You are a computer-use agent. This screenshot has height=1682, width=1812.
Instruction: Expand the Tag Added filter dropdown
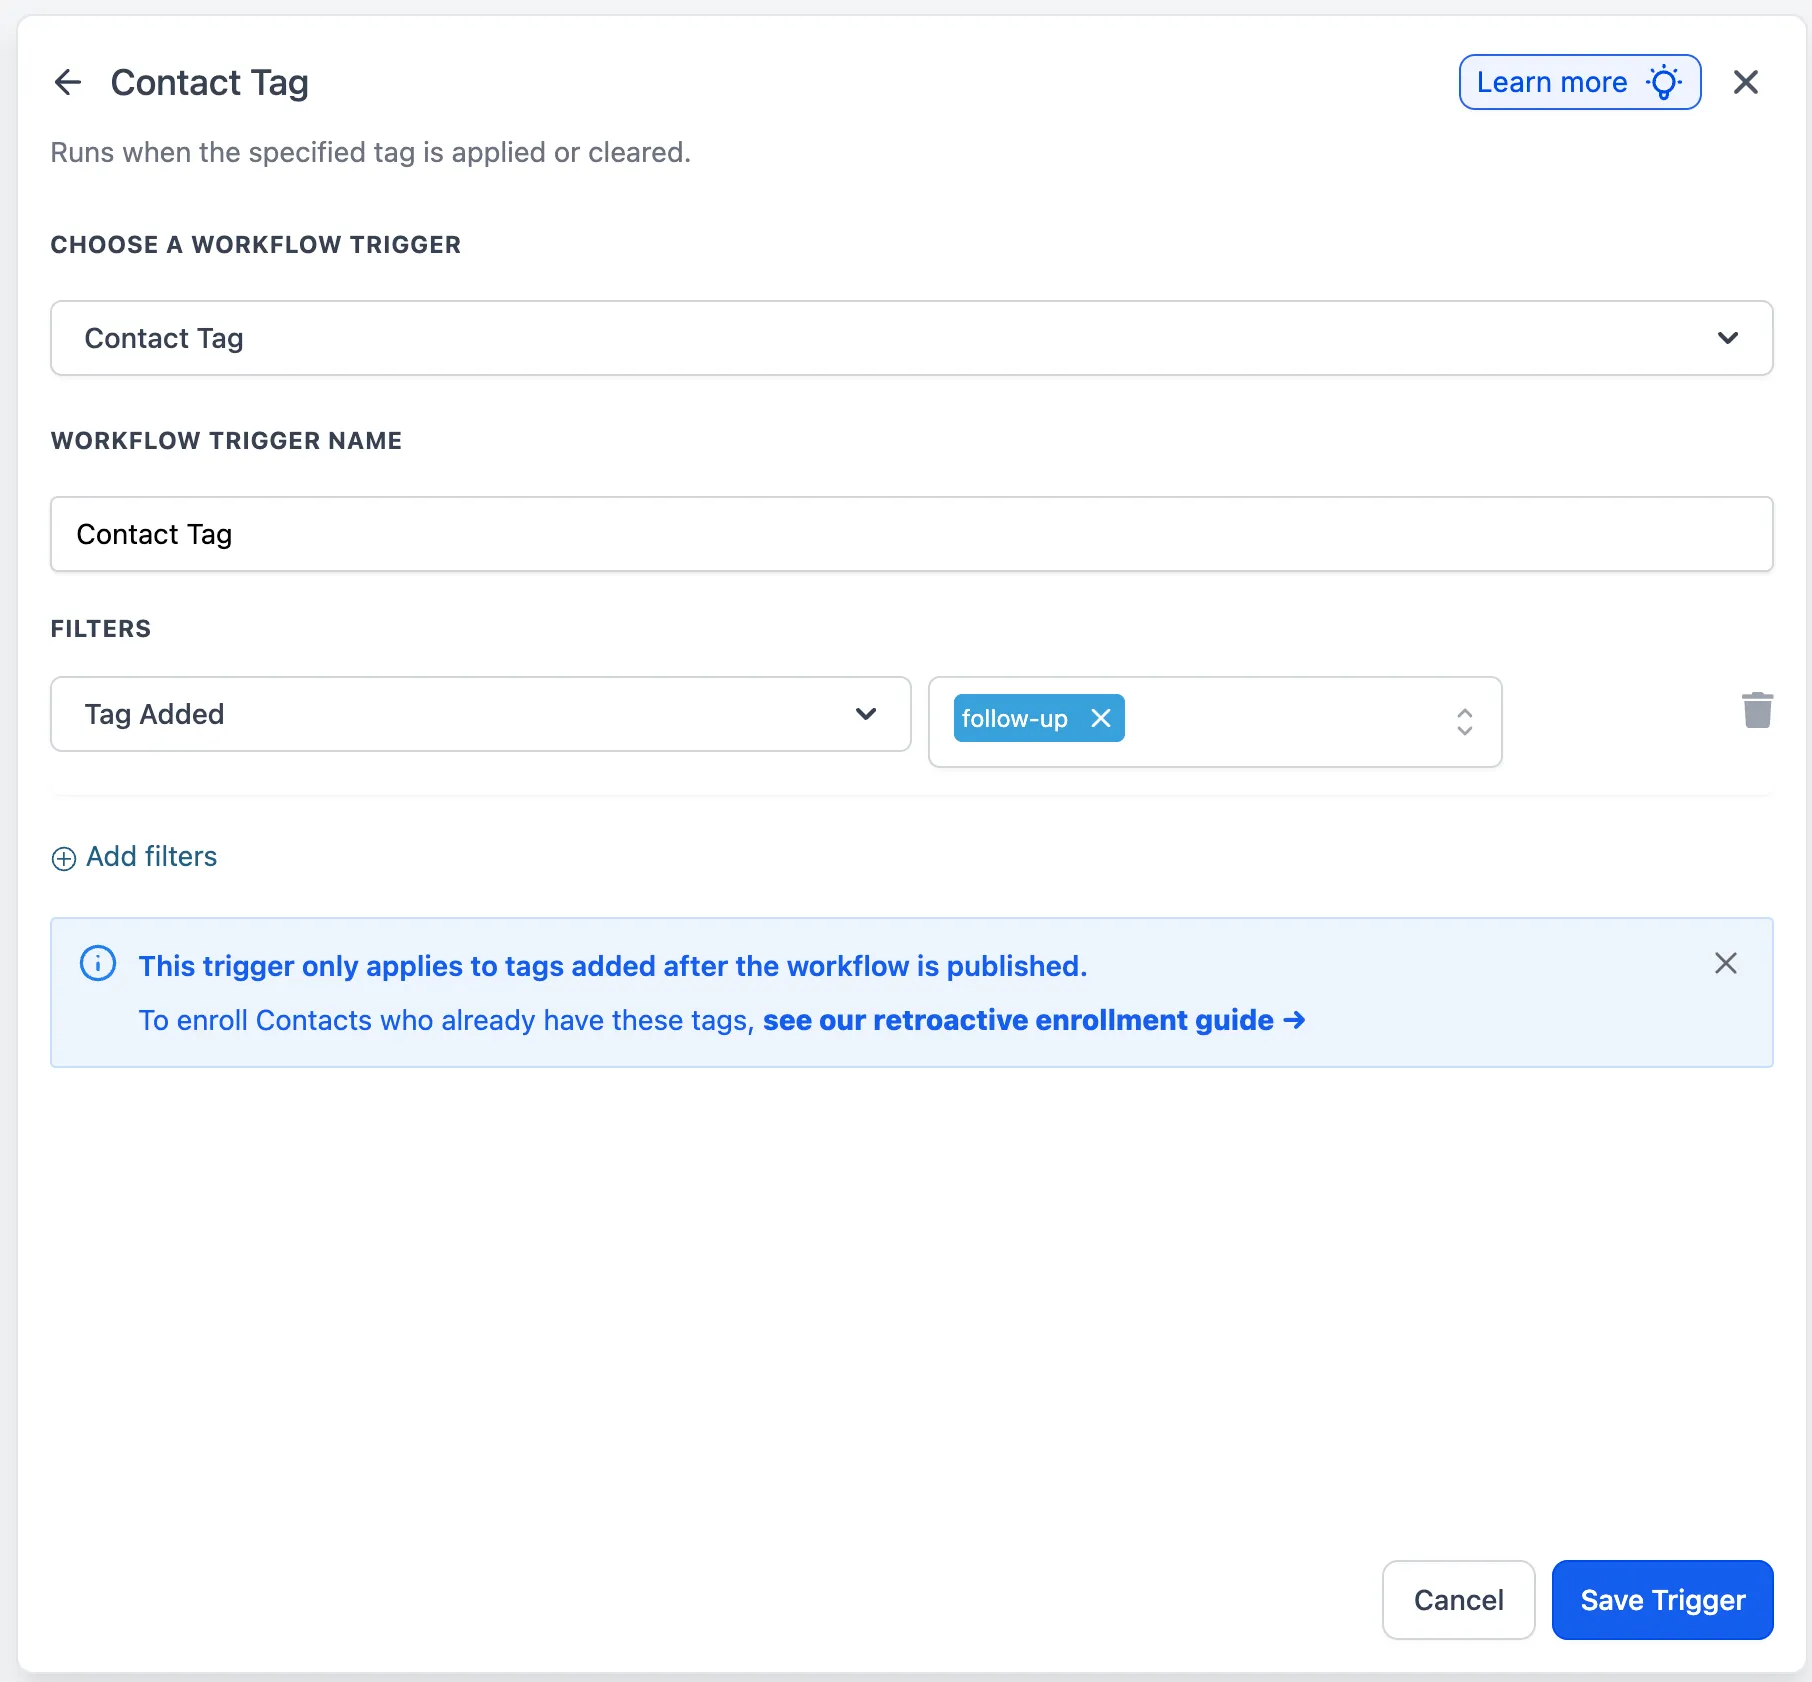coord(480,714)
